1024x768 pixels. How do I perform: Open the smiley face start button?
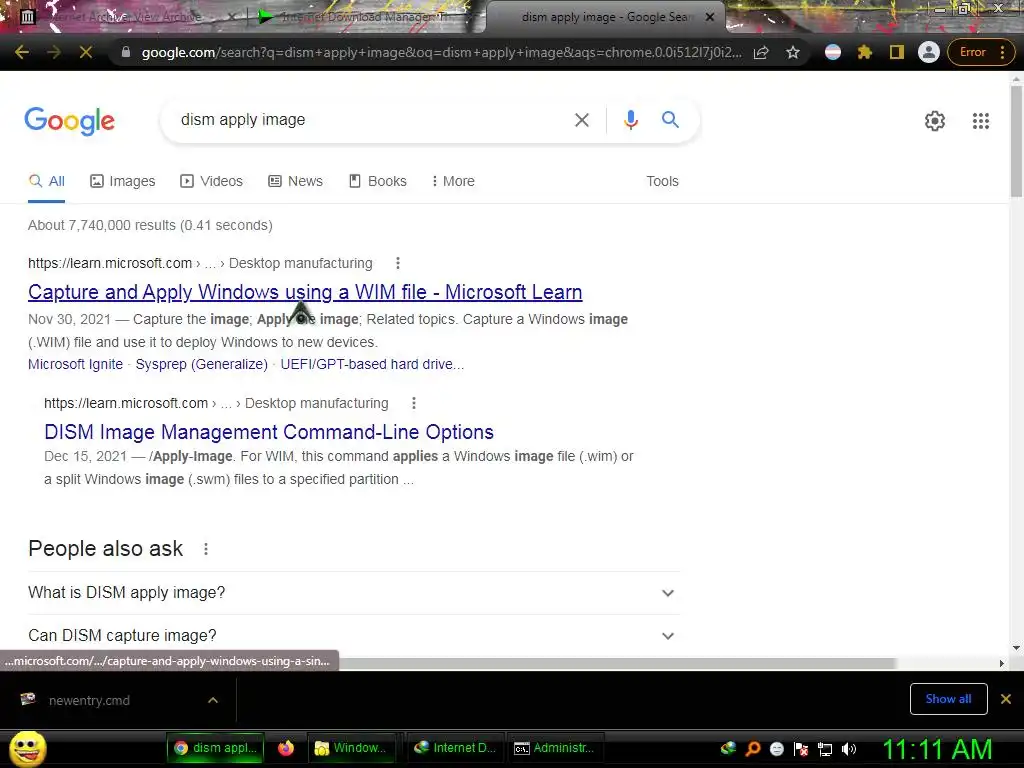(x=27, y=749)
